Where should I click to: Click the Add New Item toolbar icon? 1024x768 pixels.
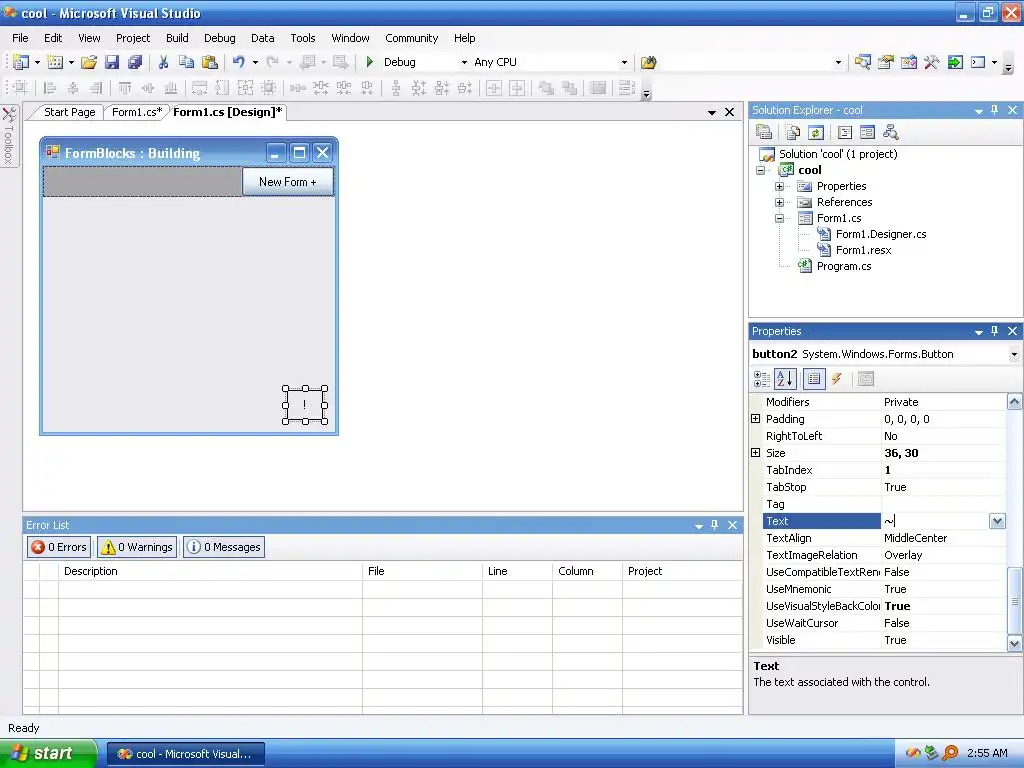pyautogui.click(x=56, y=62)
